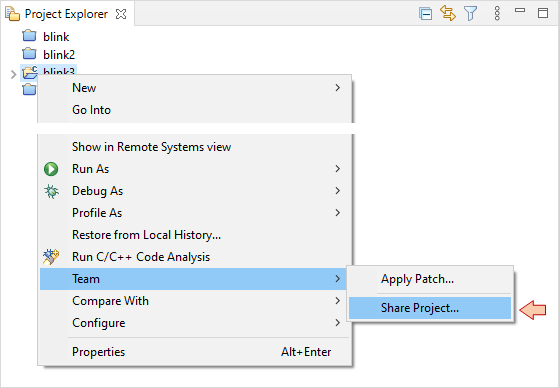
Task: Expand Profile As submenu arrow
Action: [337, 213]
